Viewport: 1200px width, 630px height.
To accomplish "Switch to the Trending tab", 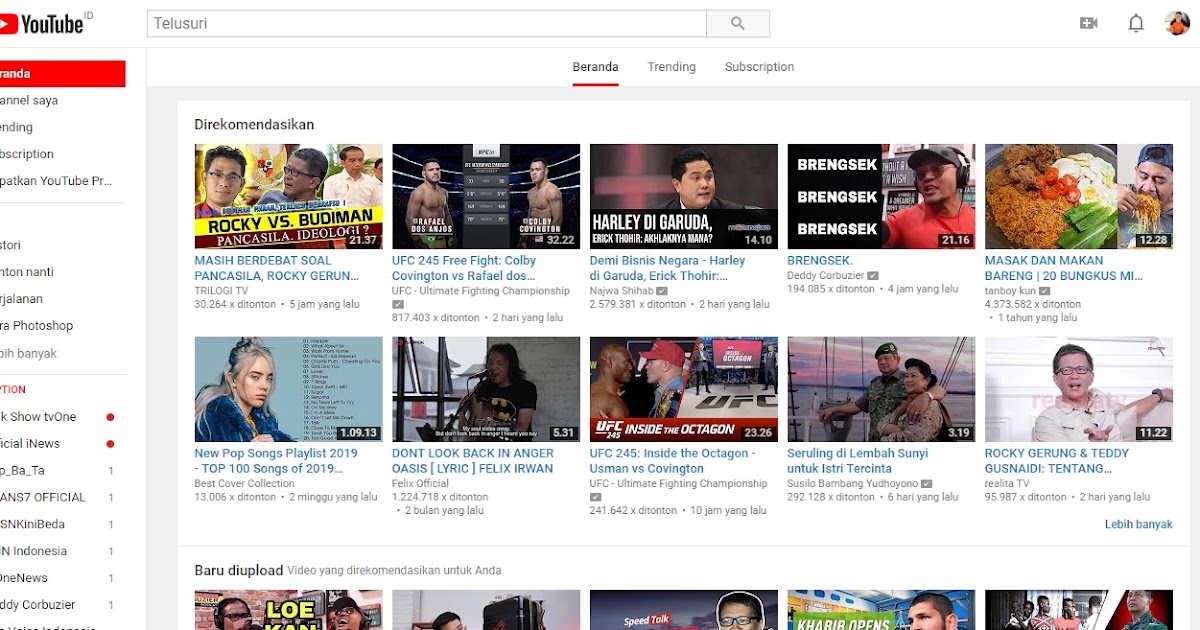I will [671, 67].
